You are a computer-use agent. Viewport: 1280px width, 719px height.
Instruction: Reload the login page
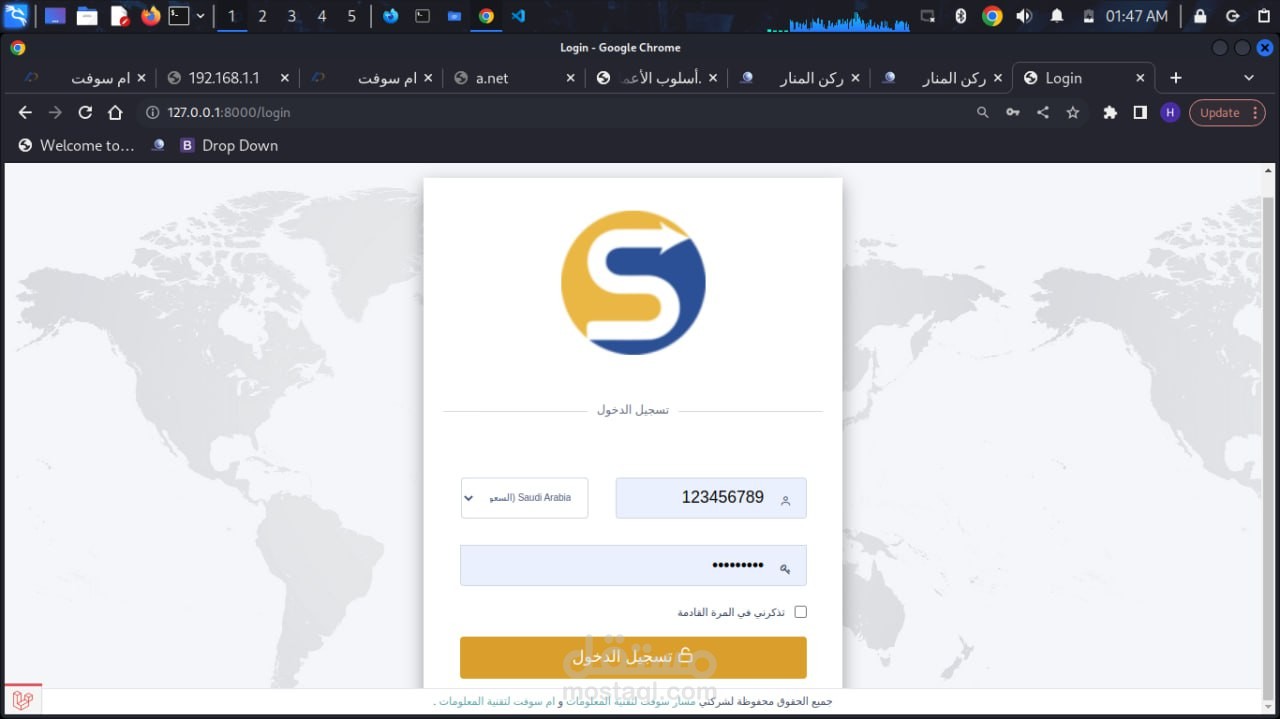tap(85, 113)
